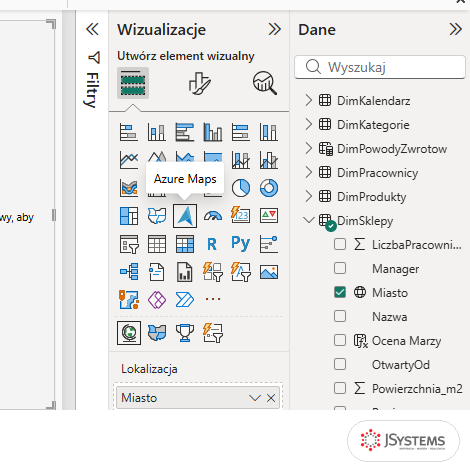Select the line and stacked column chart
Image resolution: width=470 pixels, height=472 pixels.
coord(241,160)
